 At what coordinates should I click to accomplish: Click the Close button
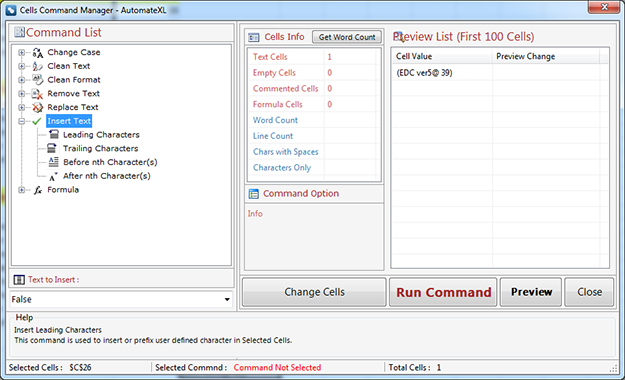pyautogui.click(x=590, y=292)
